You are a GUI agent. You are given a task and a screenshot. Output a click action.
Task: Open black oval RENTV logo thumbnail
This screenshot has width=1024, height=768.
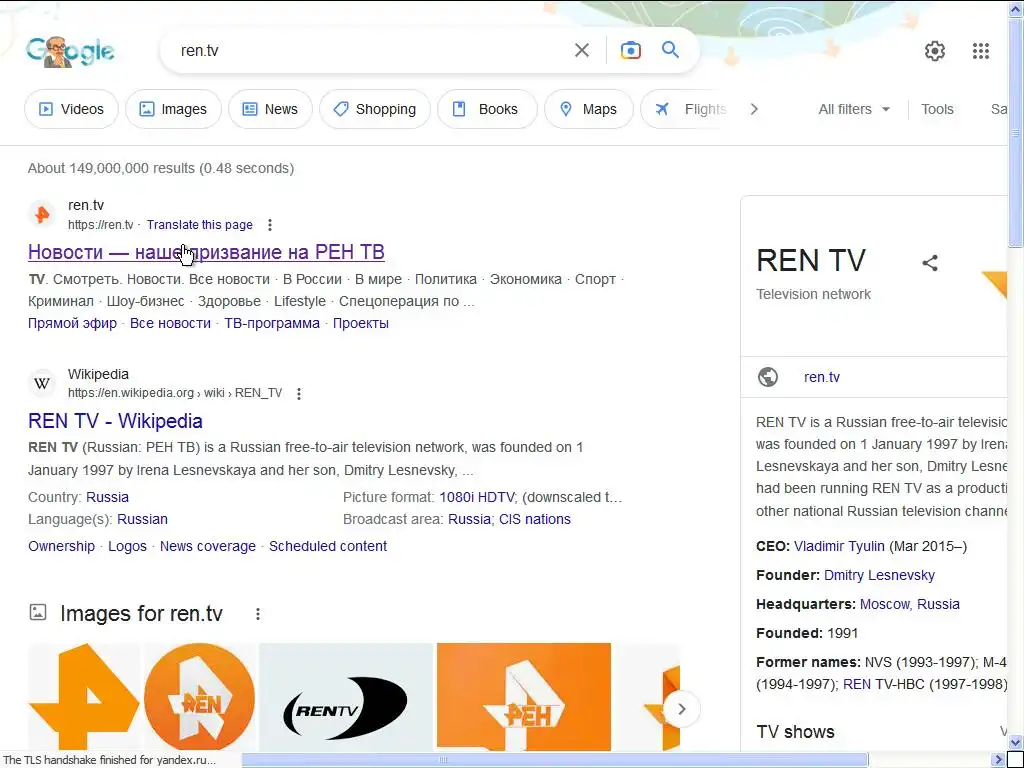click(345, 697)
